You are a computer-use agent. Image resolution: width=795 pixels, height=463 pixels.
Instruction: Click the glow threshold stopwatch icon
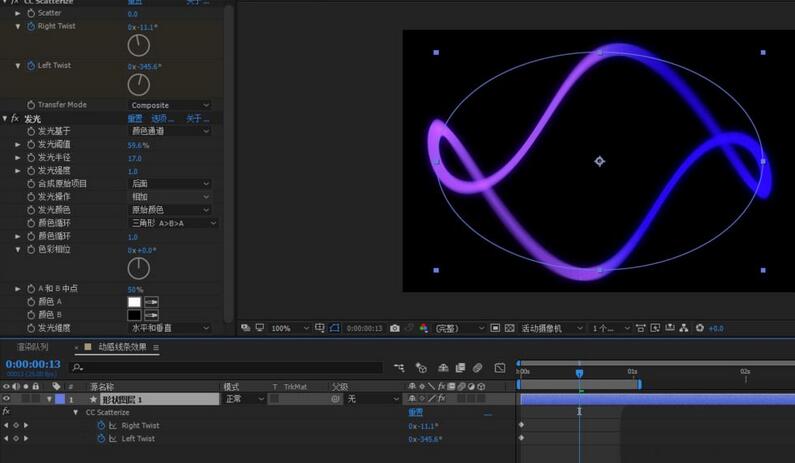[31, 145]
